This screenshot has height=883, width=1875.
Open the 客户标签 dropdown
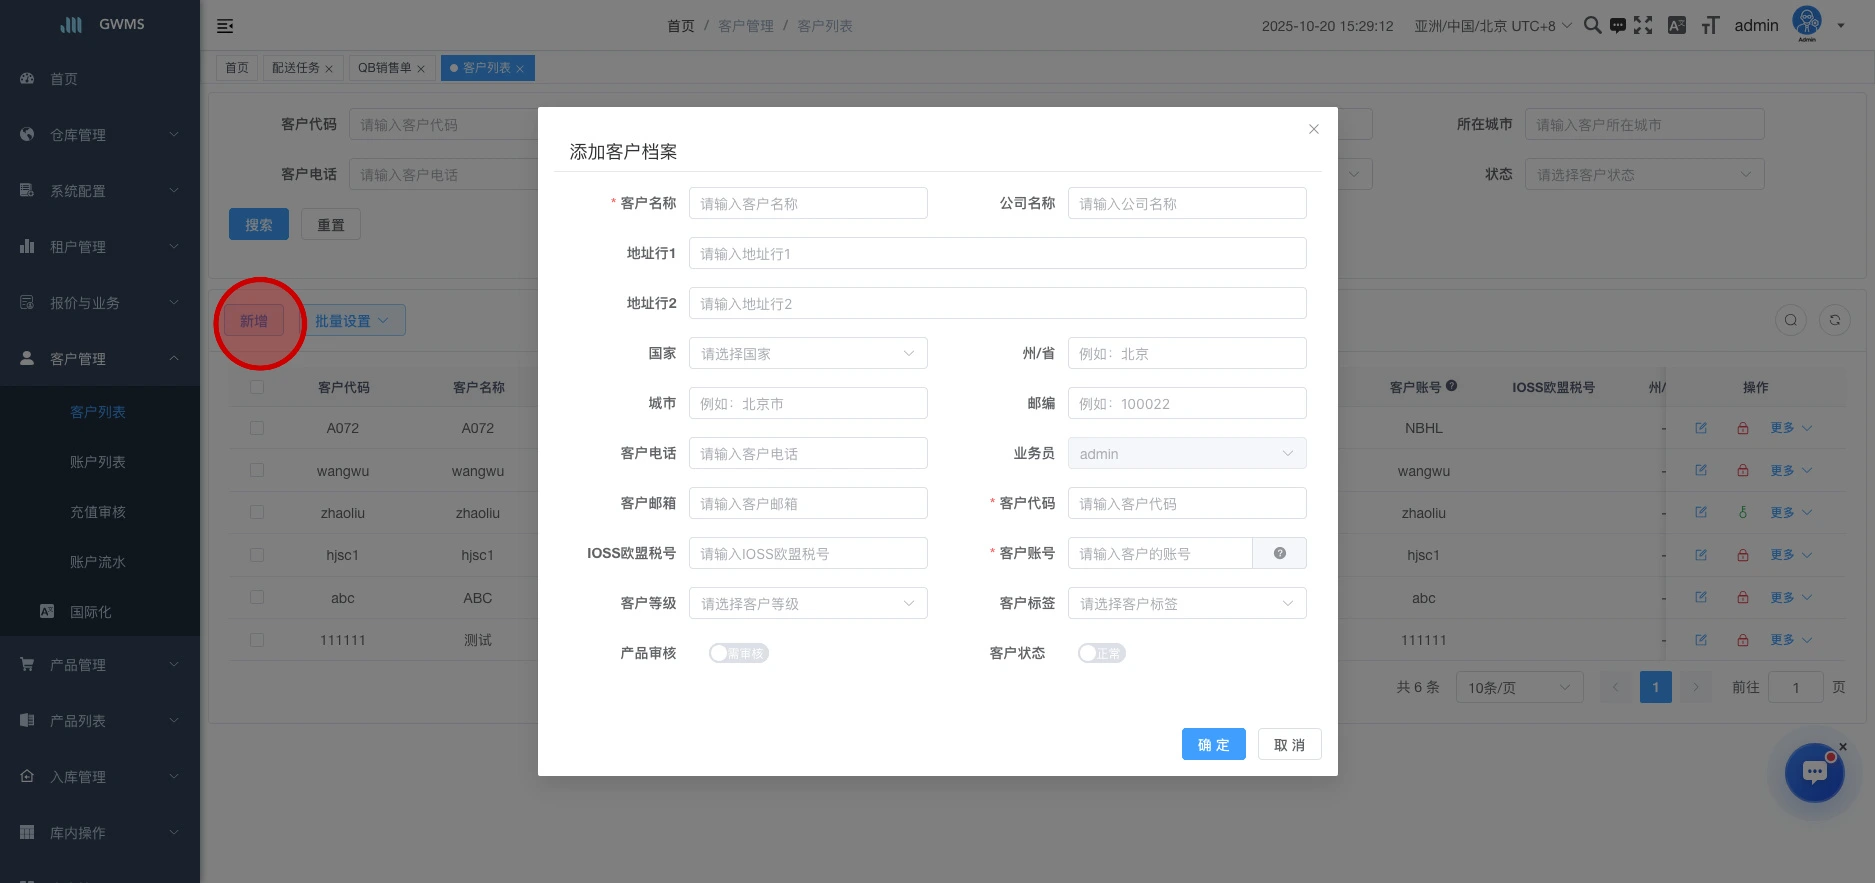(1186, 603)
